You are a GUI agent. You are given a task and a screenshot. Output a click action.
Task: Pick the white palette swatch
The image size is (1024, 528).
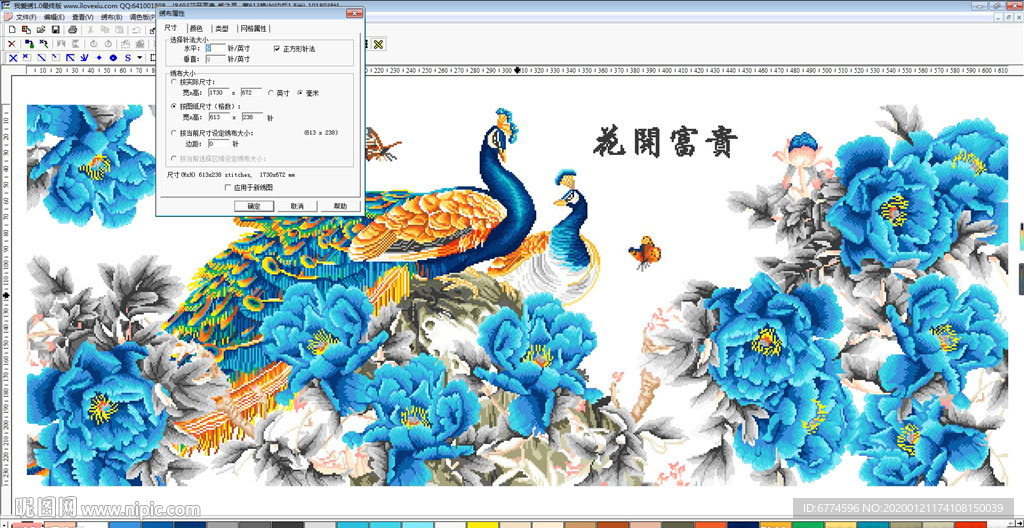click(x=92, y=525)
